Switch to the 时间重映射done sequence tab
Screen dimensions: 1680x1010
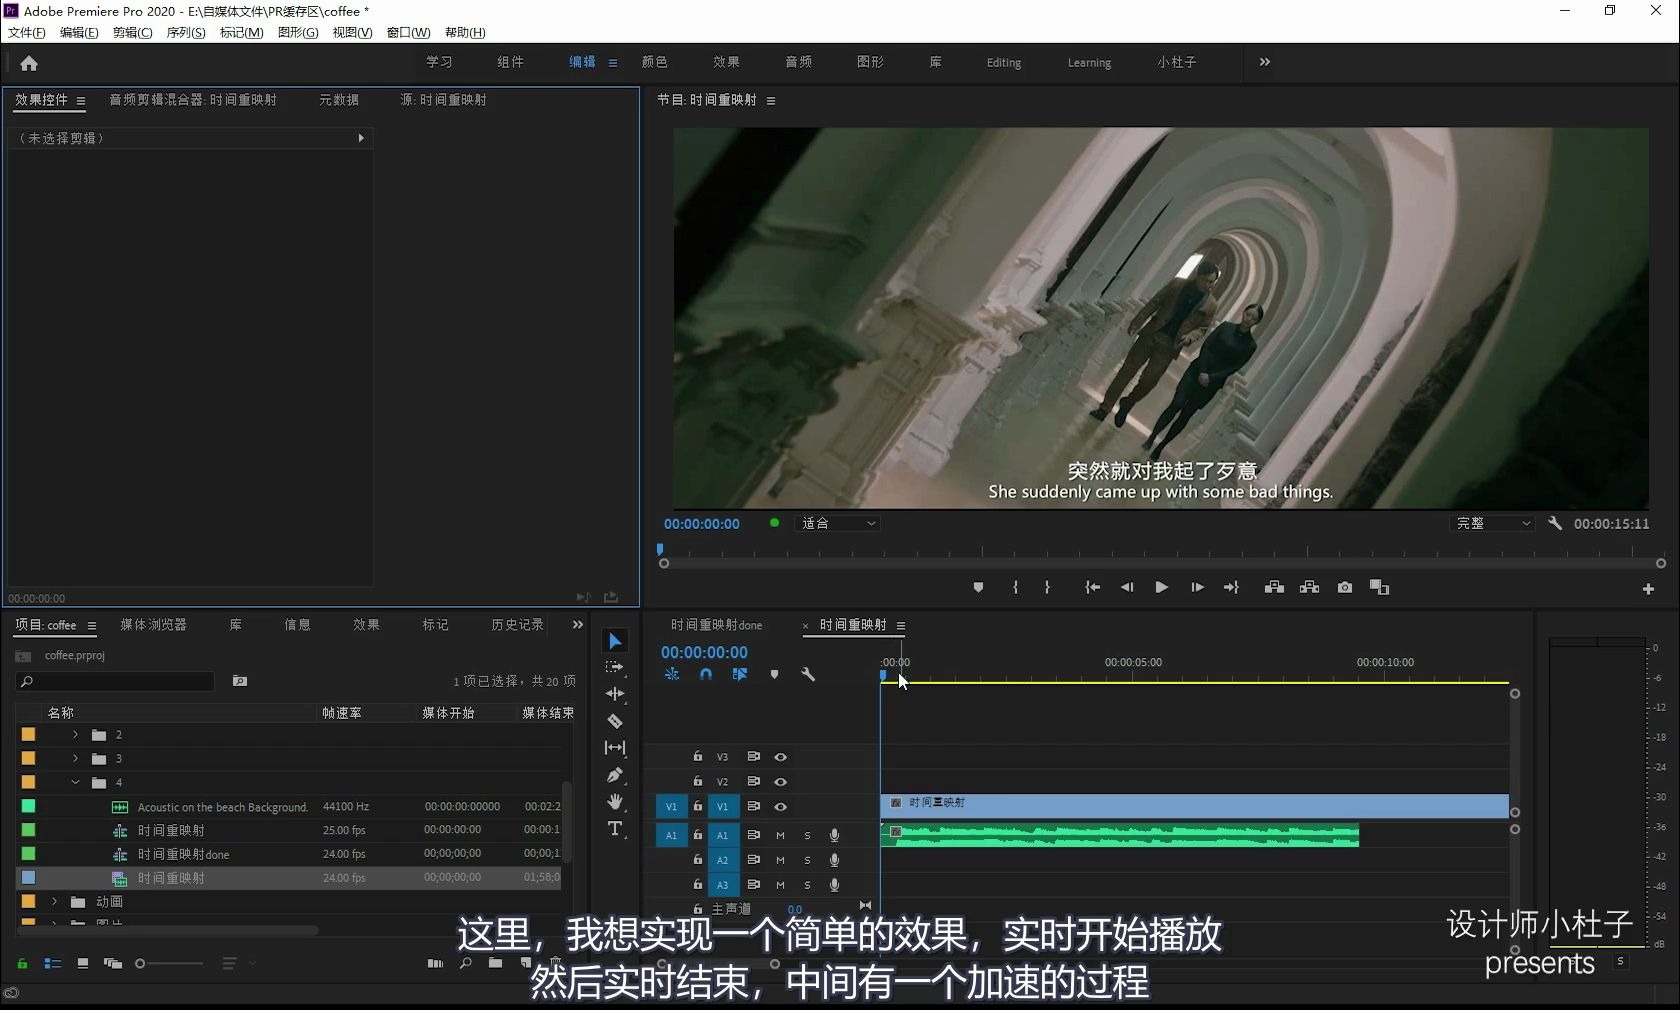click(x=716, y=625)
